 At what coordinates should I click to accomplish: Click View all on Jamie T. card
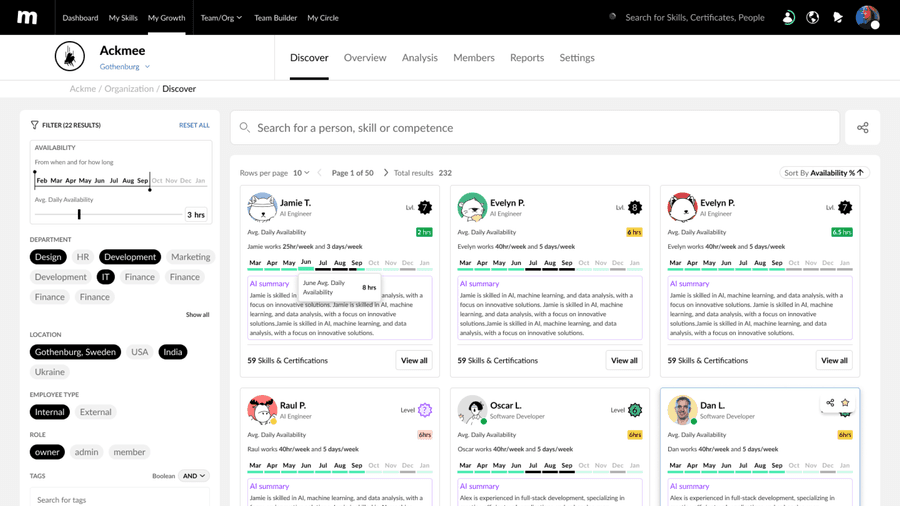[414, 360]
